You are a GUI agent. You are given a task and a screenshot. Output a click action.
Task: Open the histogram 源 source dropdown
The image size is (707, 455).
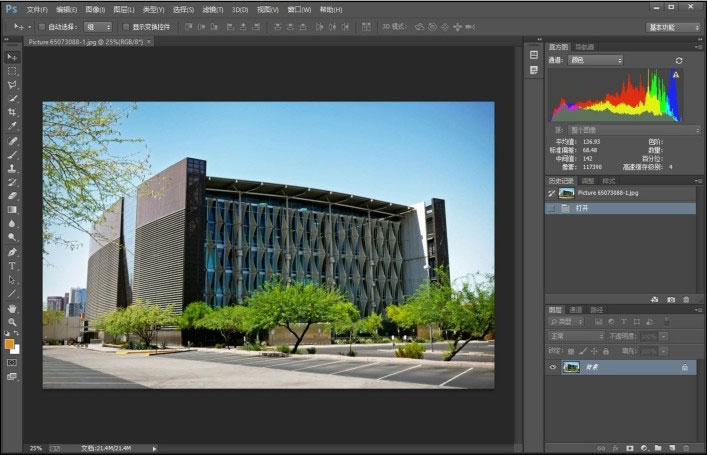[x=634, y=130]
